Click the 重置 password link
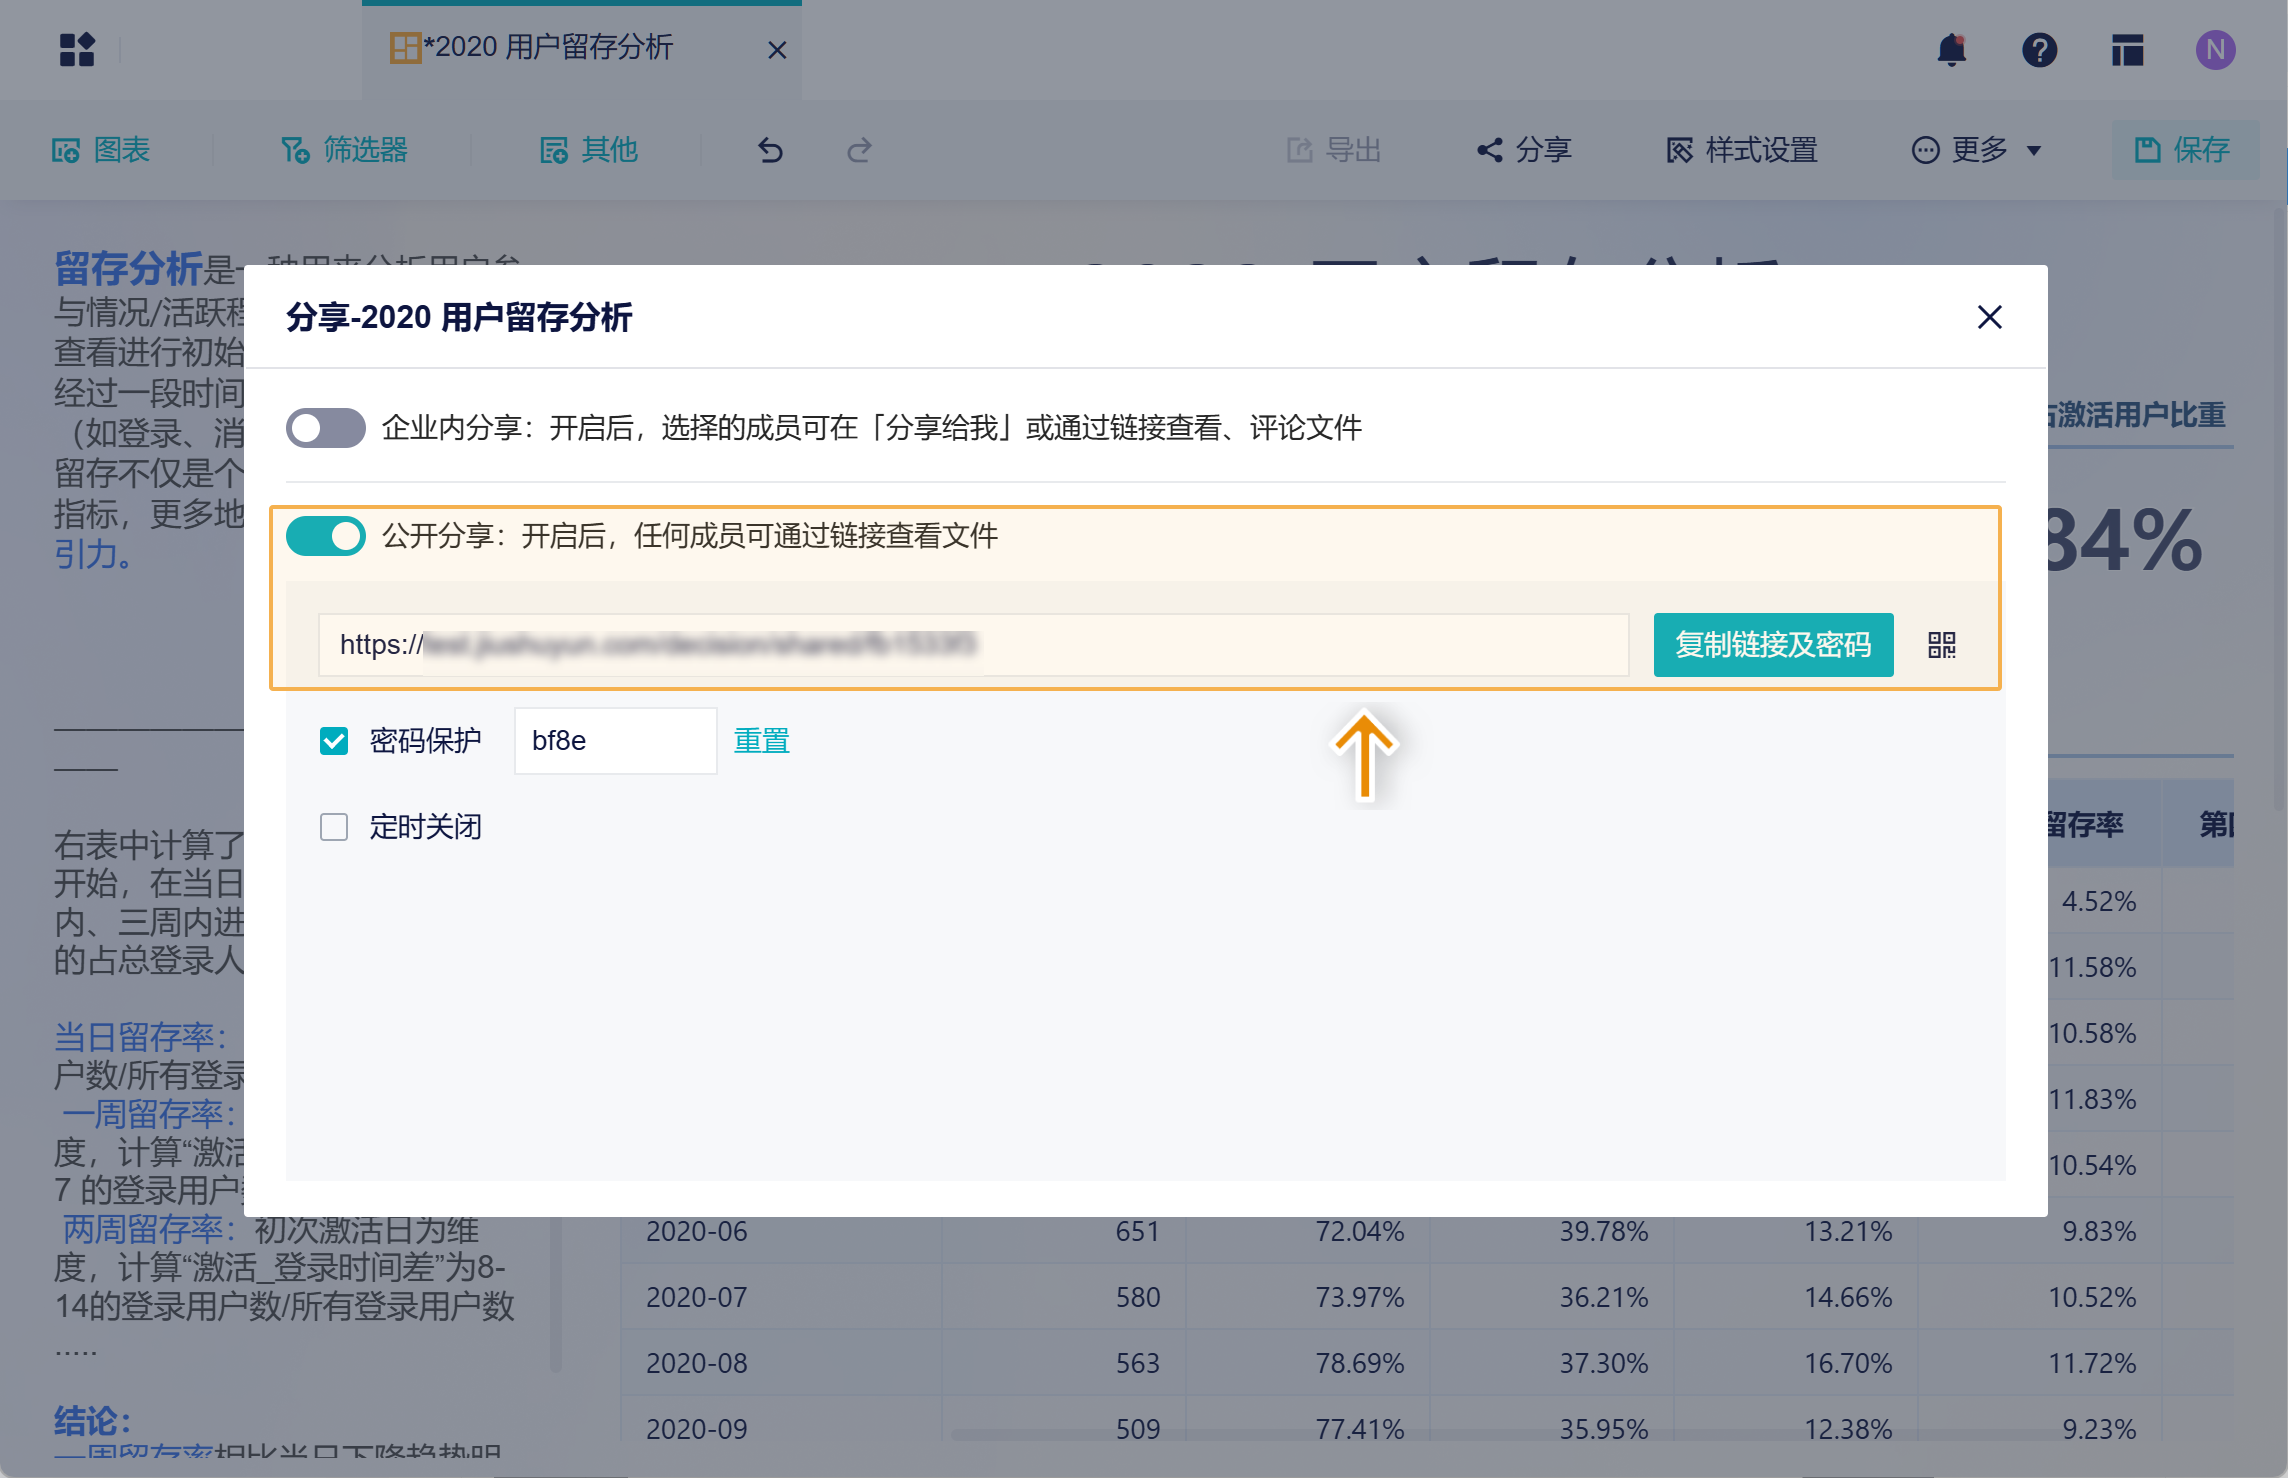The image size is (2288, 1478). [x=761, y=741]
